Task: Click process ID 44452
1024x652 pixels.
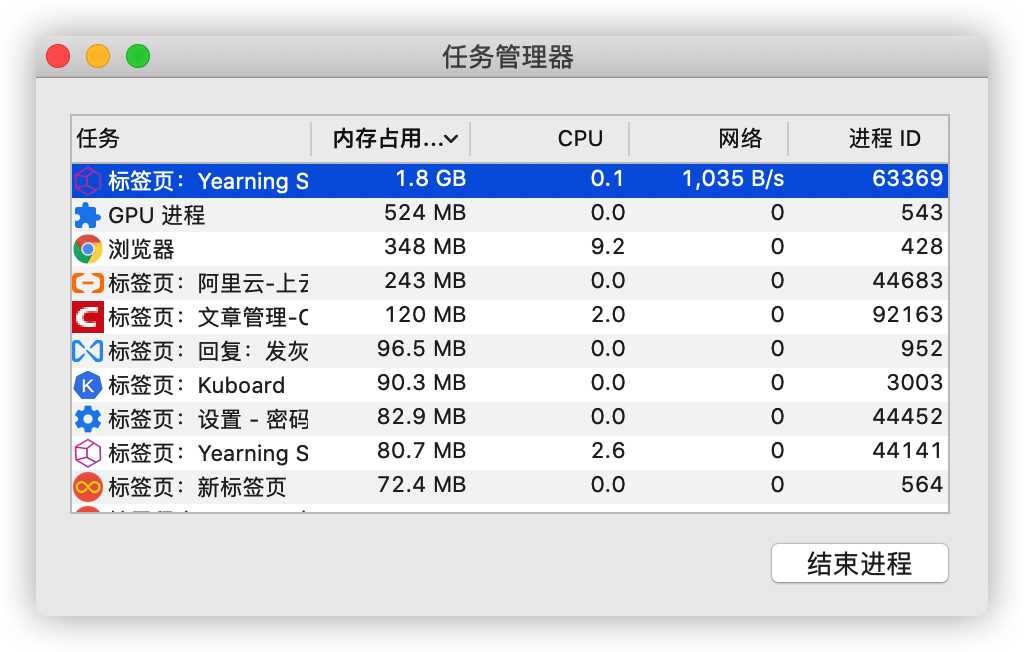Action: click(x=908, y=416)
